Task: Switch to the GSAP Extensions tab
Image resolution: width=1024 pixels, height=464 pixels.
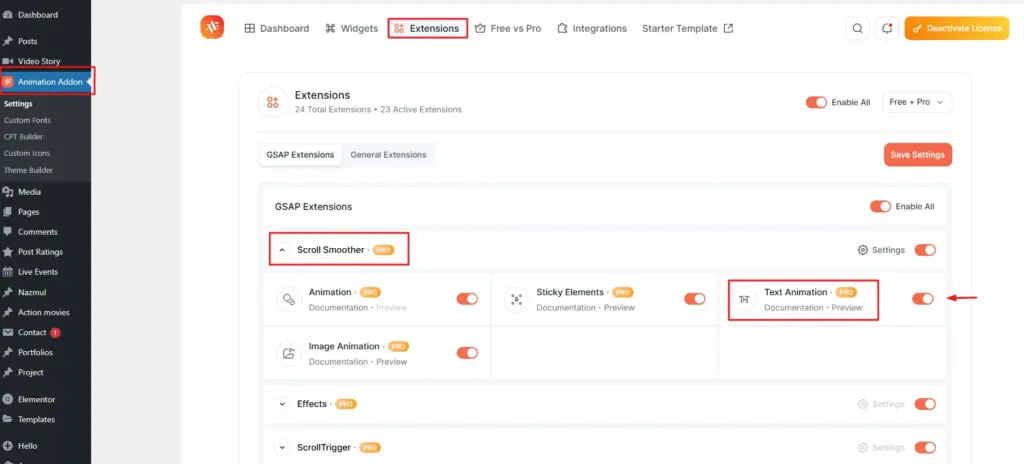Action: (300, 155)
